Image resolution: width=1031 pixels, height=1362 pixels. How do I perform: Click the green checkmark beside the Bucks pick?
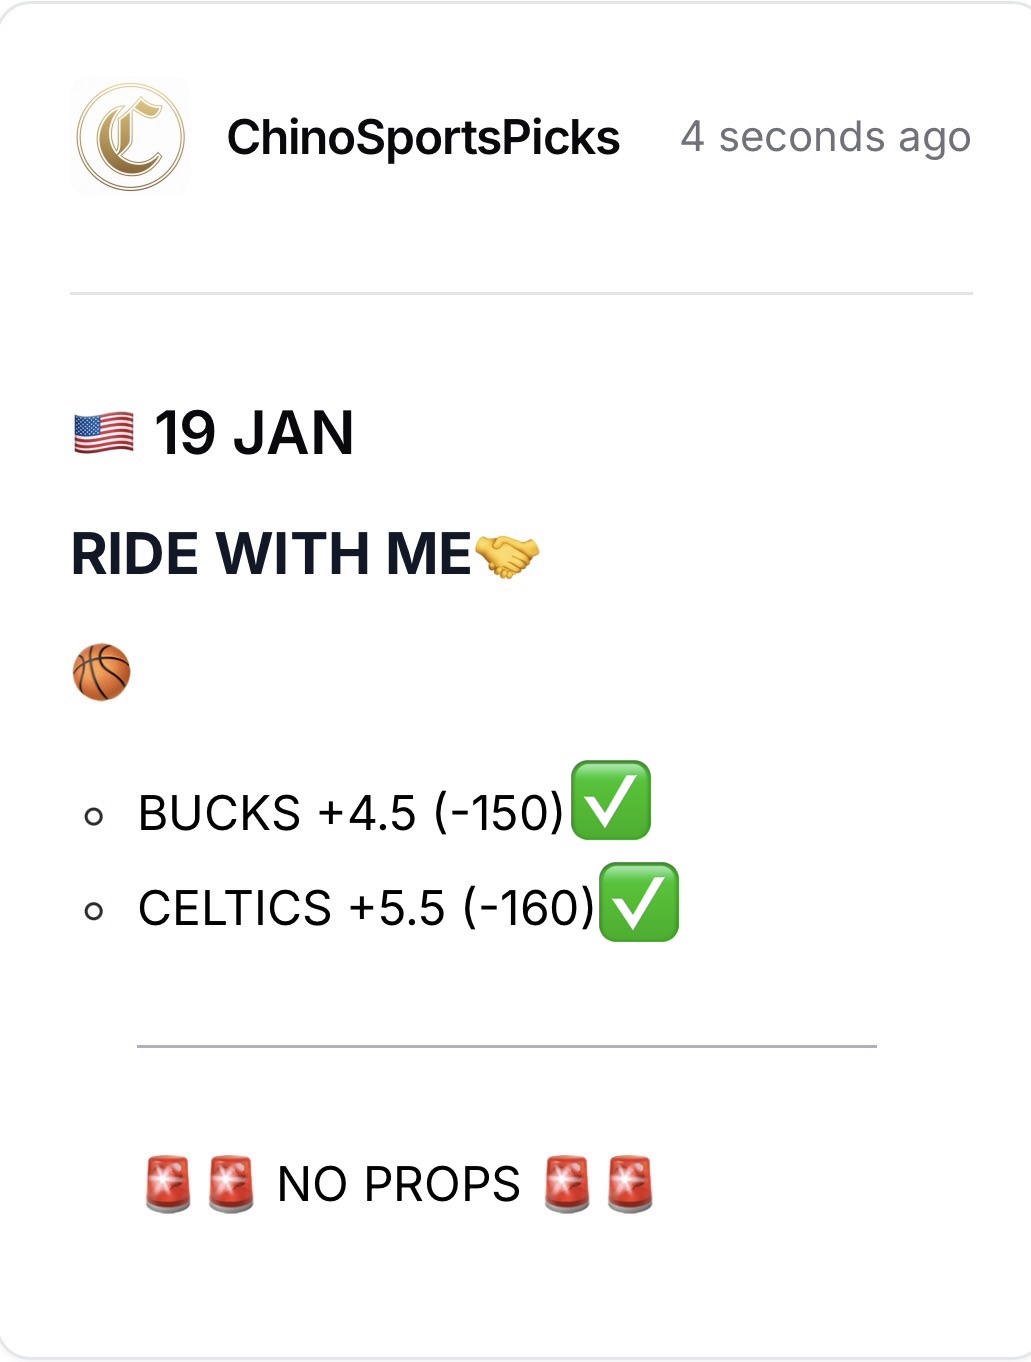pos(611,800)
